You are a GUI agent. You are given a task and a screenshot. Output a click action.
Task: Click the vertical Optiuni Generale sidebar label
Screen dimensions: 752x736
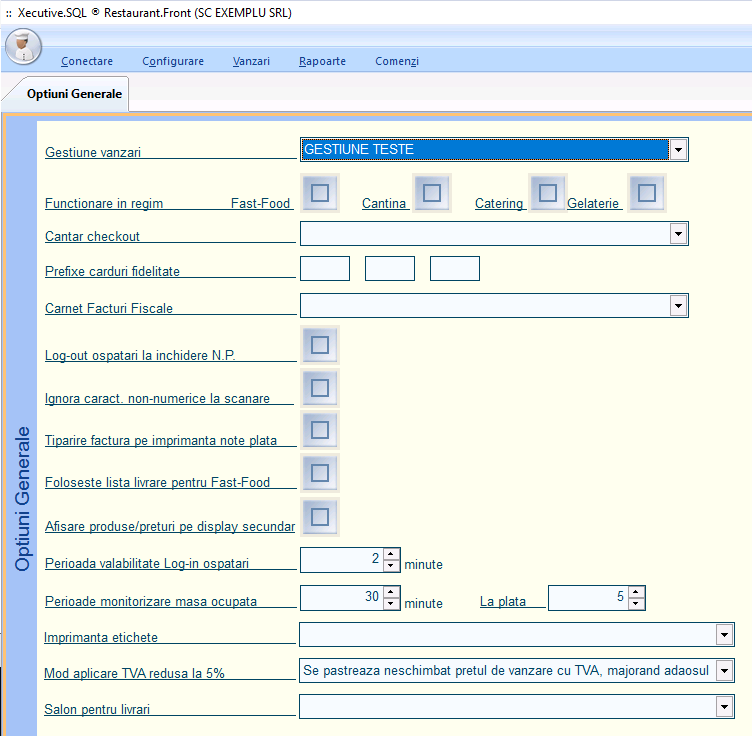[x=22, y=499]
